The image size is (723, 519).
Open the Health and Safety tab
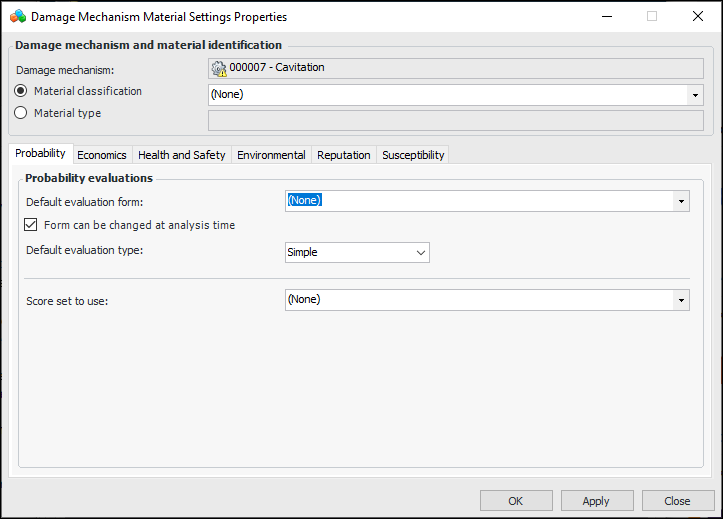181,155
